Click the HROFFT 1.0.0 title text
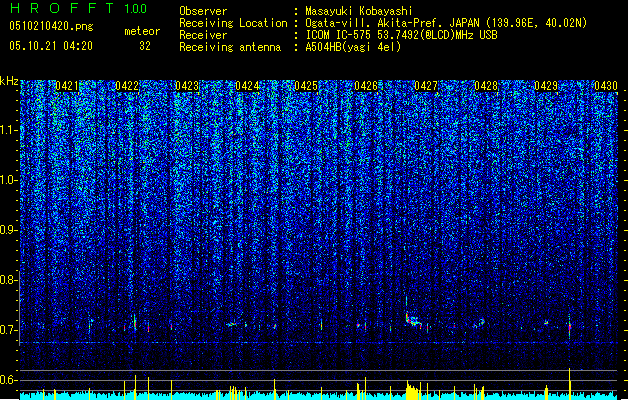629x400 pixels. 79,8
